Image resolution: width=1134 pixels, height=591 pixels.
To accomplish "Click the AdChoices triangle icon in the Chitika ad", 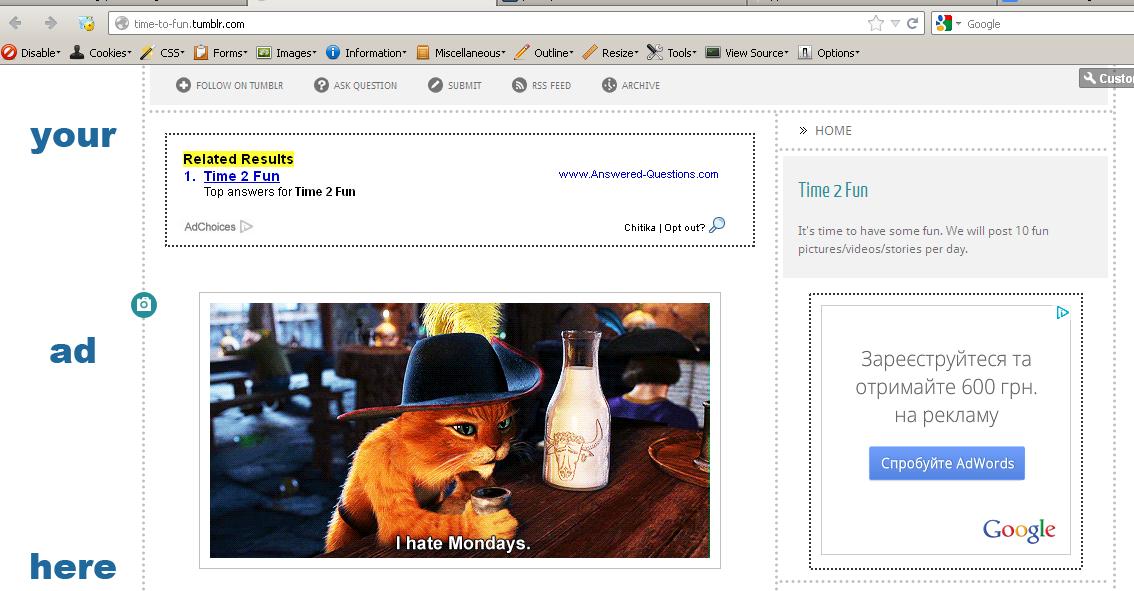I will (x=246, y=226).
